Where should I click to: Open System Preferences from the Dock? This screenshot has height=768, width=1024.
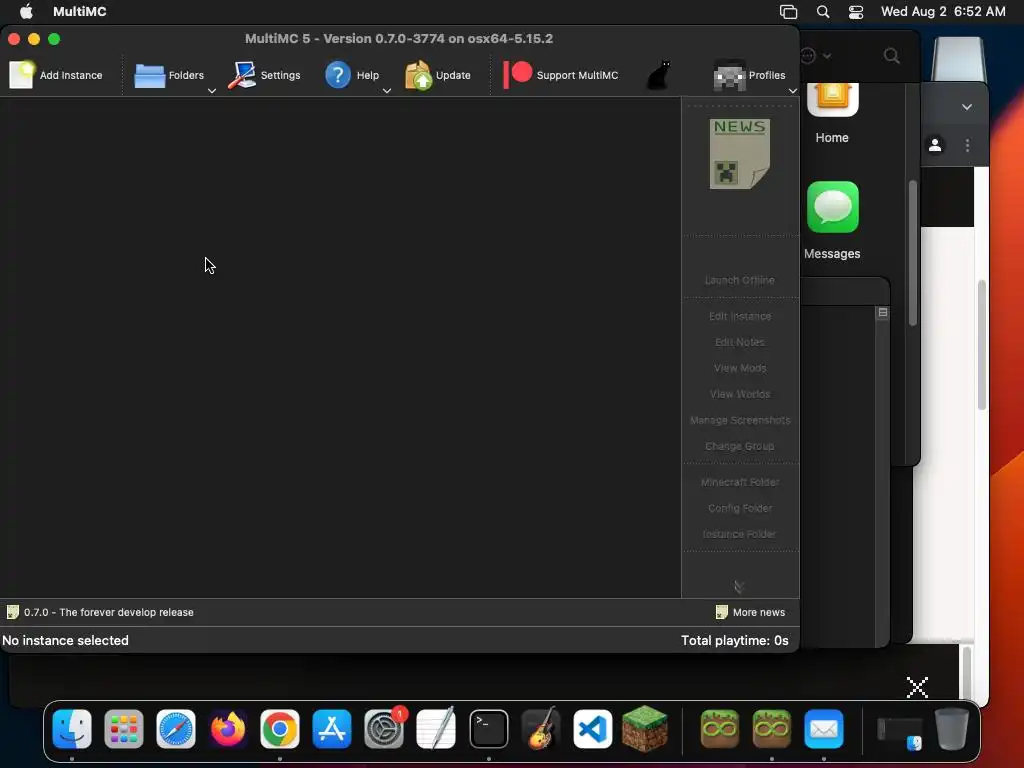(x=384, y=729)
